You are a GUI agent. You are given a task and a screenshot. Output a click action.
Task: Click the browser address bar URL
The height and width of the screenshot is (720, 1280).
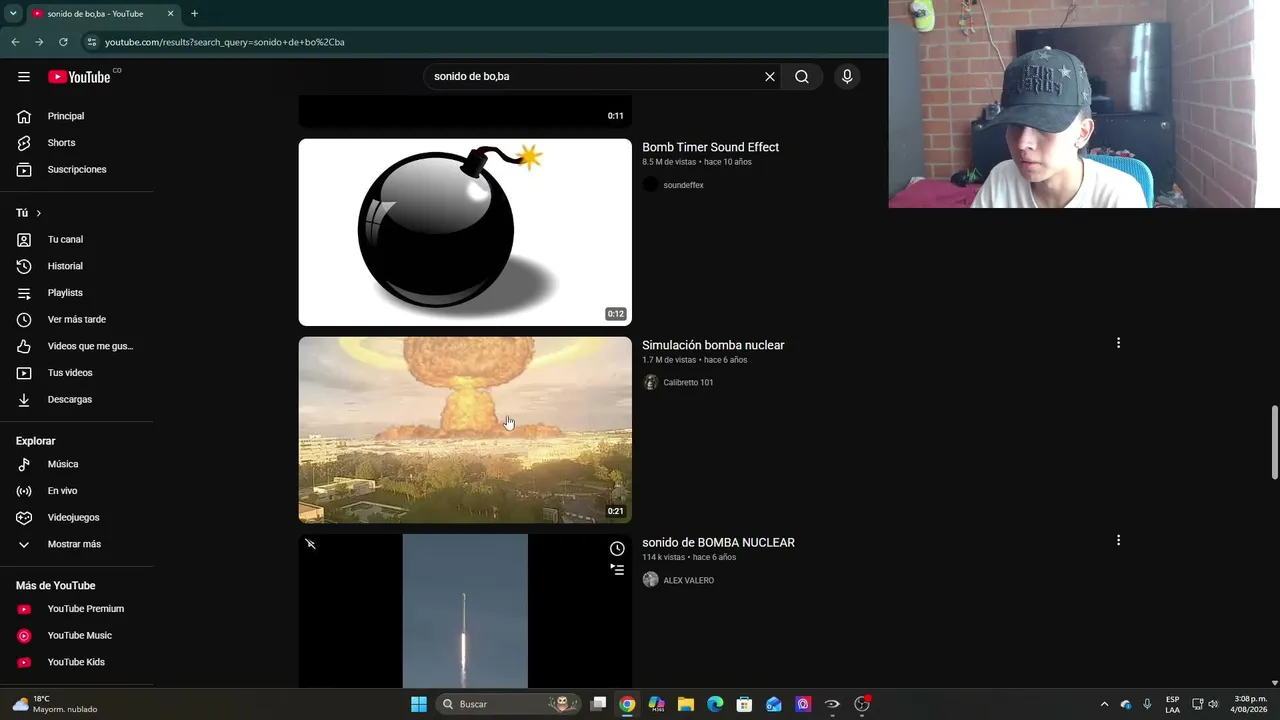pyautogui.click(x=225, y=42)
